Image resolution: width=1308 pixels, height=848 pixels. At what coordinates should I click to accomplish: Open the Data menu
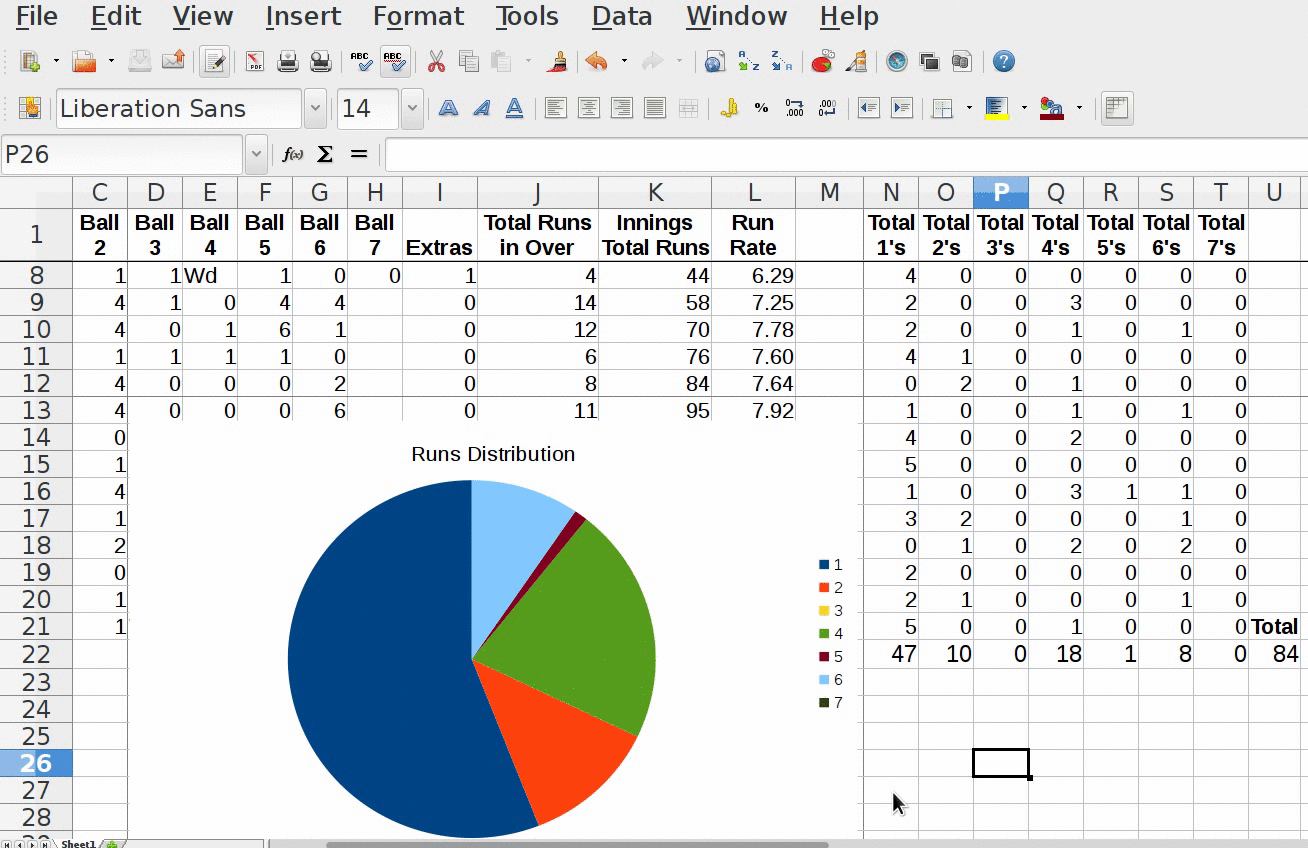pos(621,17)
